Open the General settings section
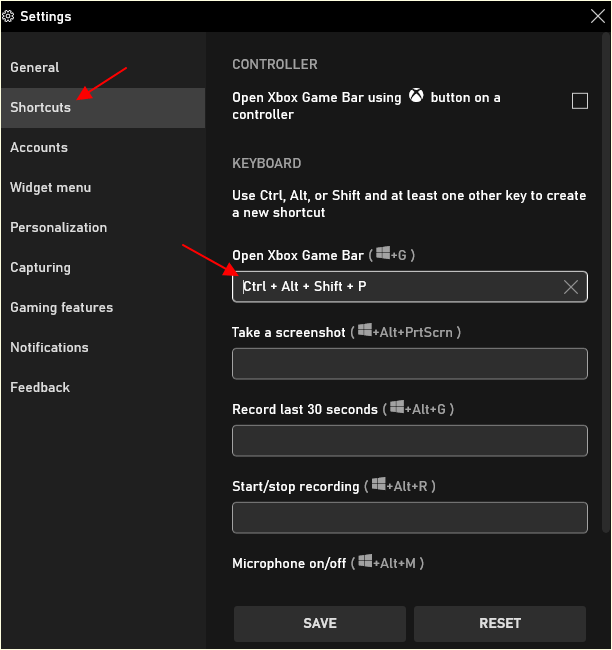 click(x=103, y=67)
